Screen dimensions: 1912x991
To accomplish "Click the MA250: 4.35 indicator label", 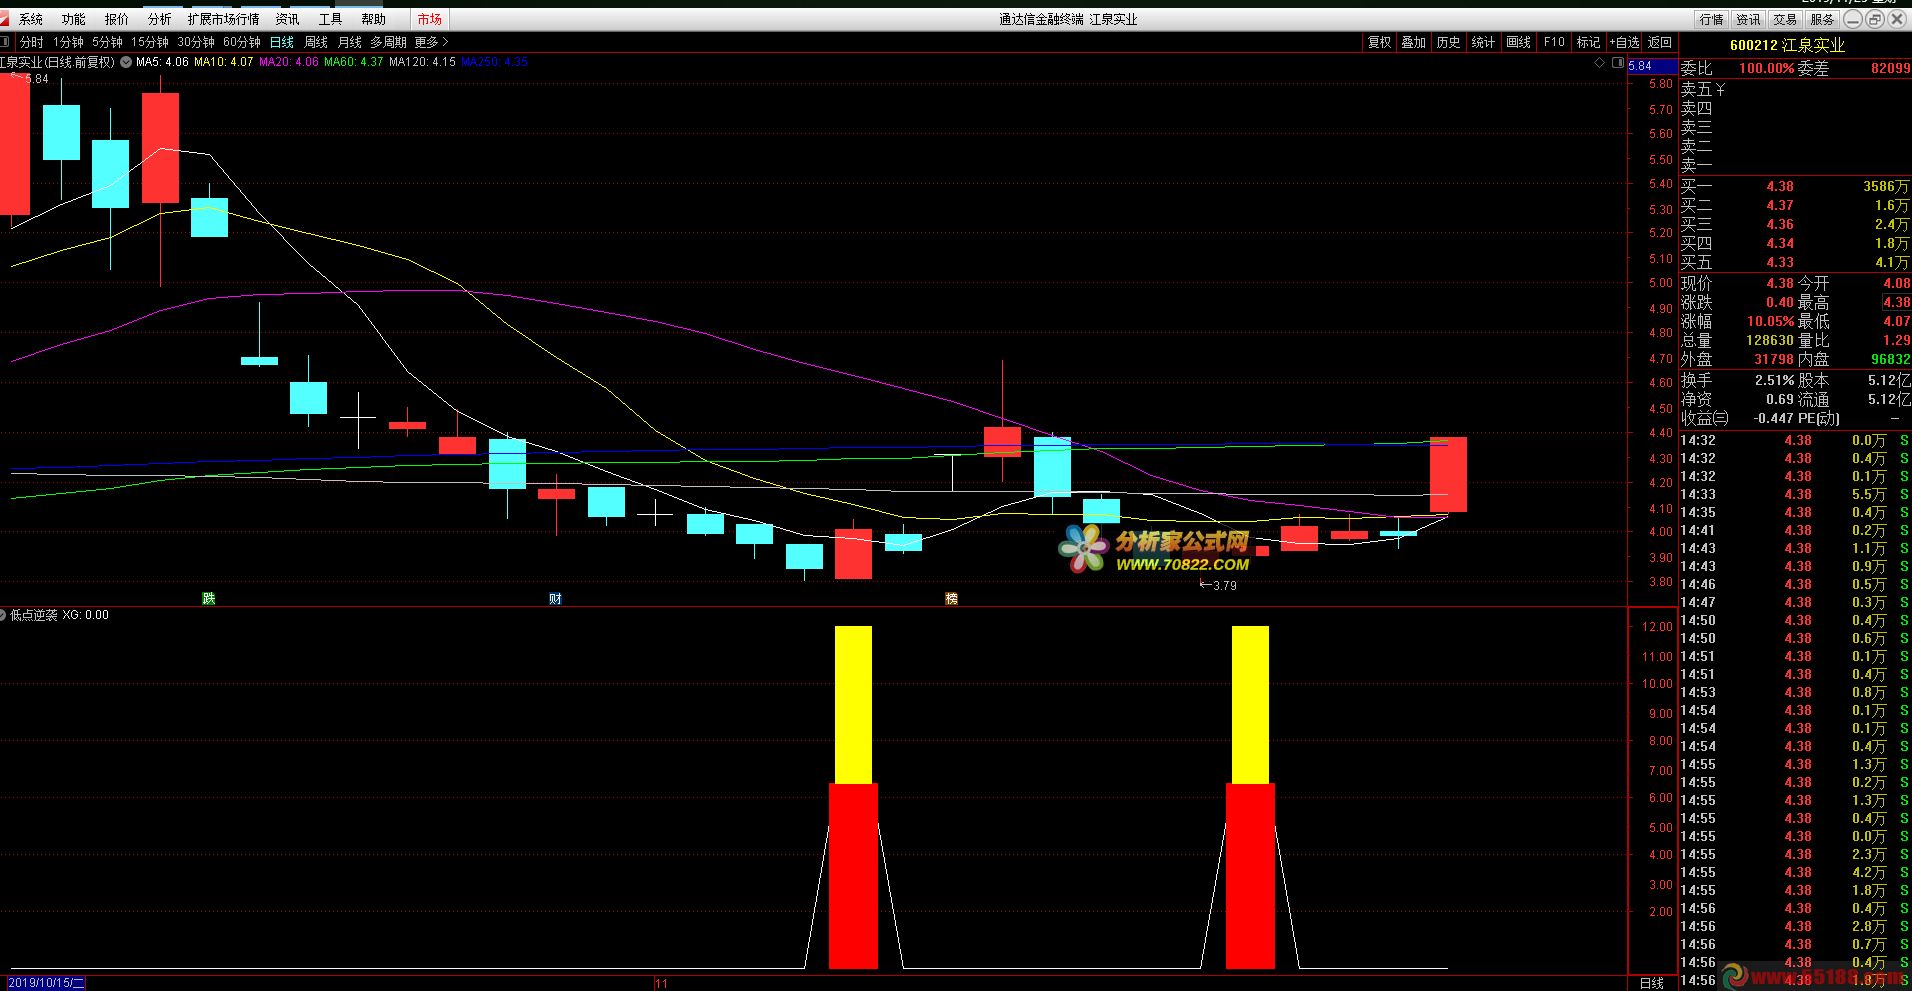I will 494,62.
